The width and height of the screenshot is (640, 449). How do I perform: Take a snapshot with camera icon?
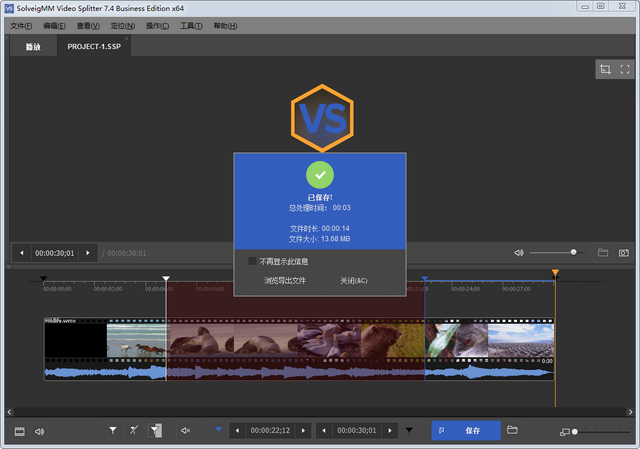tap(624, 253)
